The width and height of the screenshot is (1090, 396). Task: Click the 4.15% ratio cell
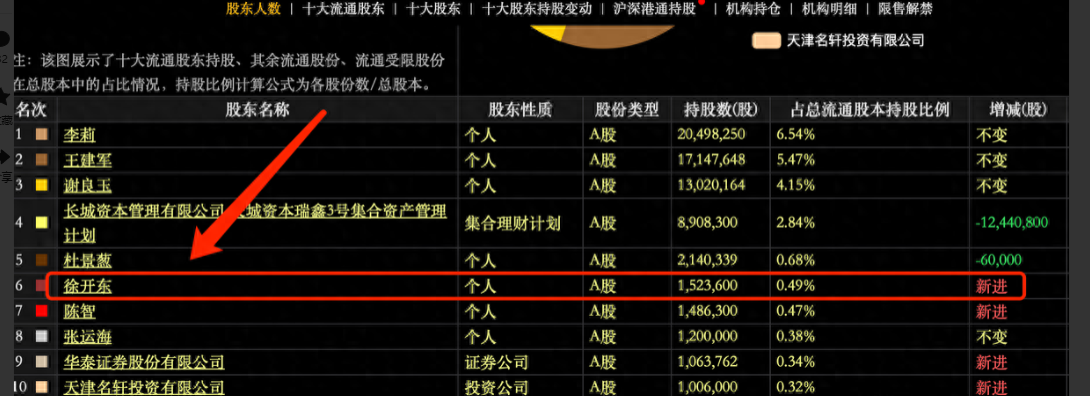point(795,185)
